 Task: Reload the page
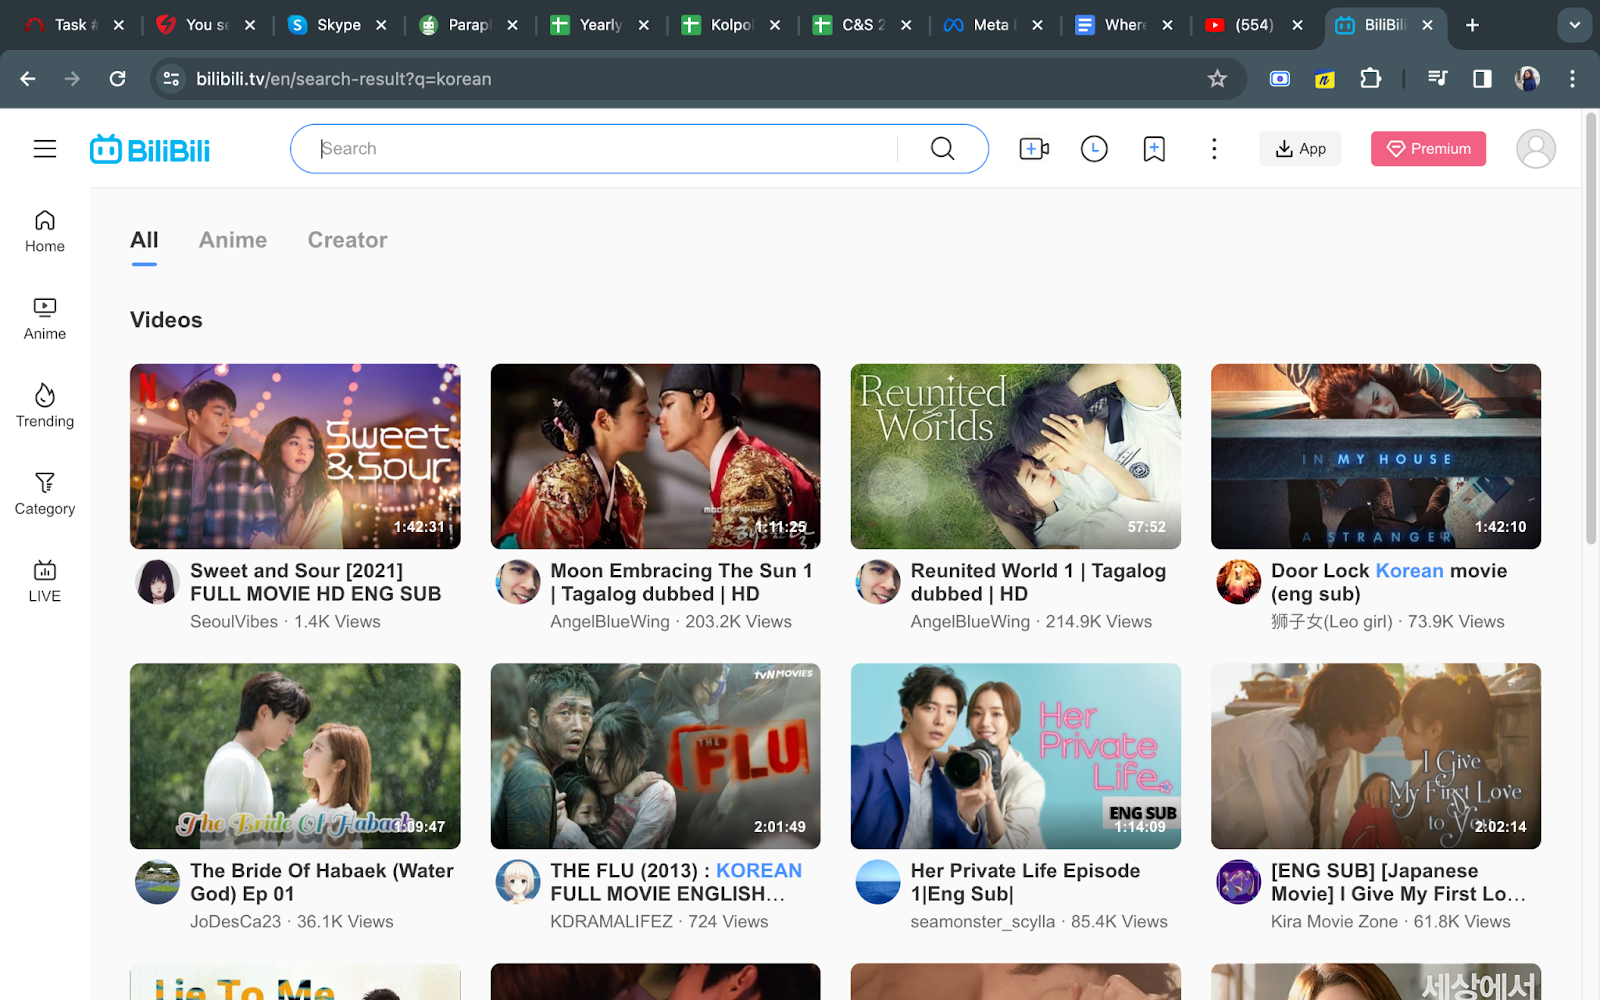(117, 79)
